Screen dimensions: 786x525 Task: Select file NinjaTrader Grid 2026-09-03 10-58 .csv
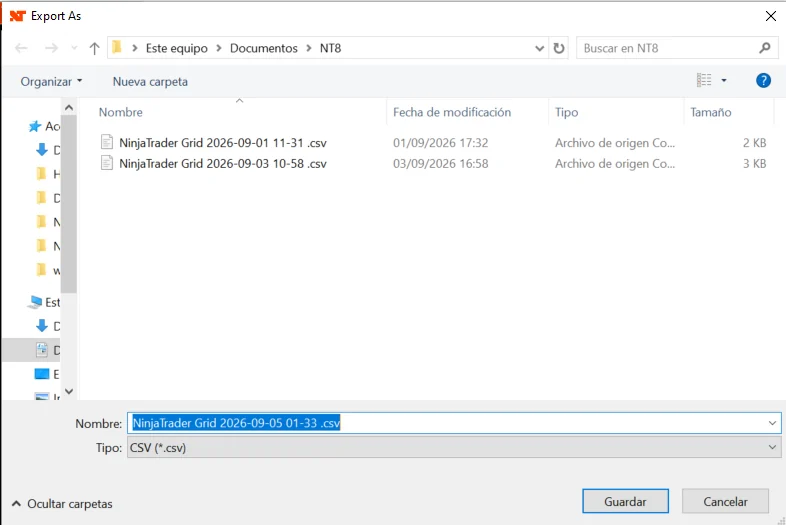click(x=223, y=163)
